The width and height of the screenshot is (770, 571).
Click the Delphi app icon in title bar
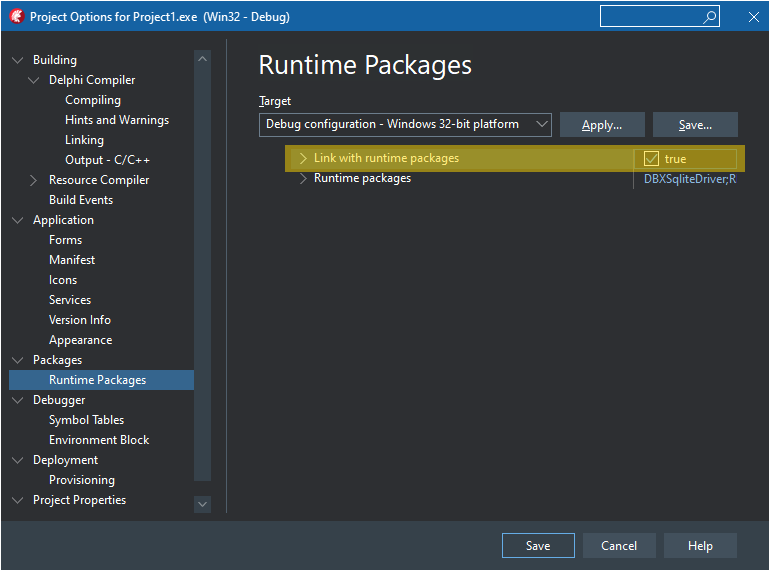pyautogui.click(x=16, y=17)
